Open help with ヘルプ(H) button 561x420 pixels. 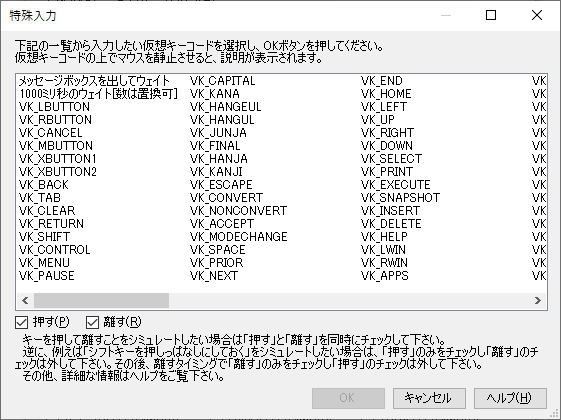pos(510,398)
